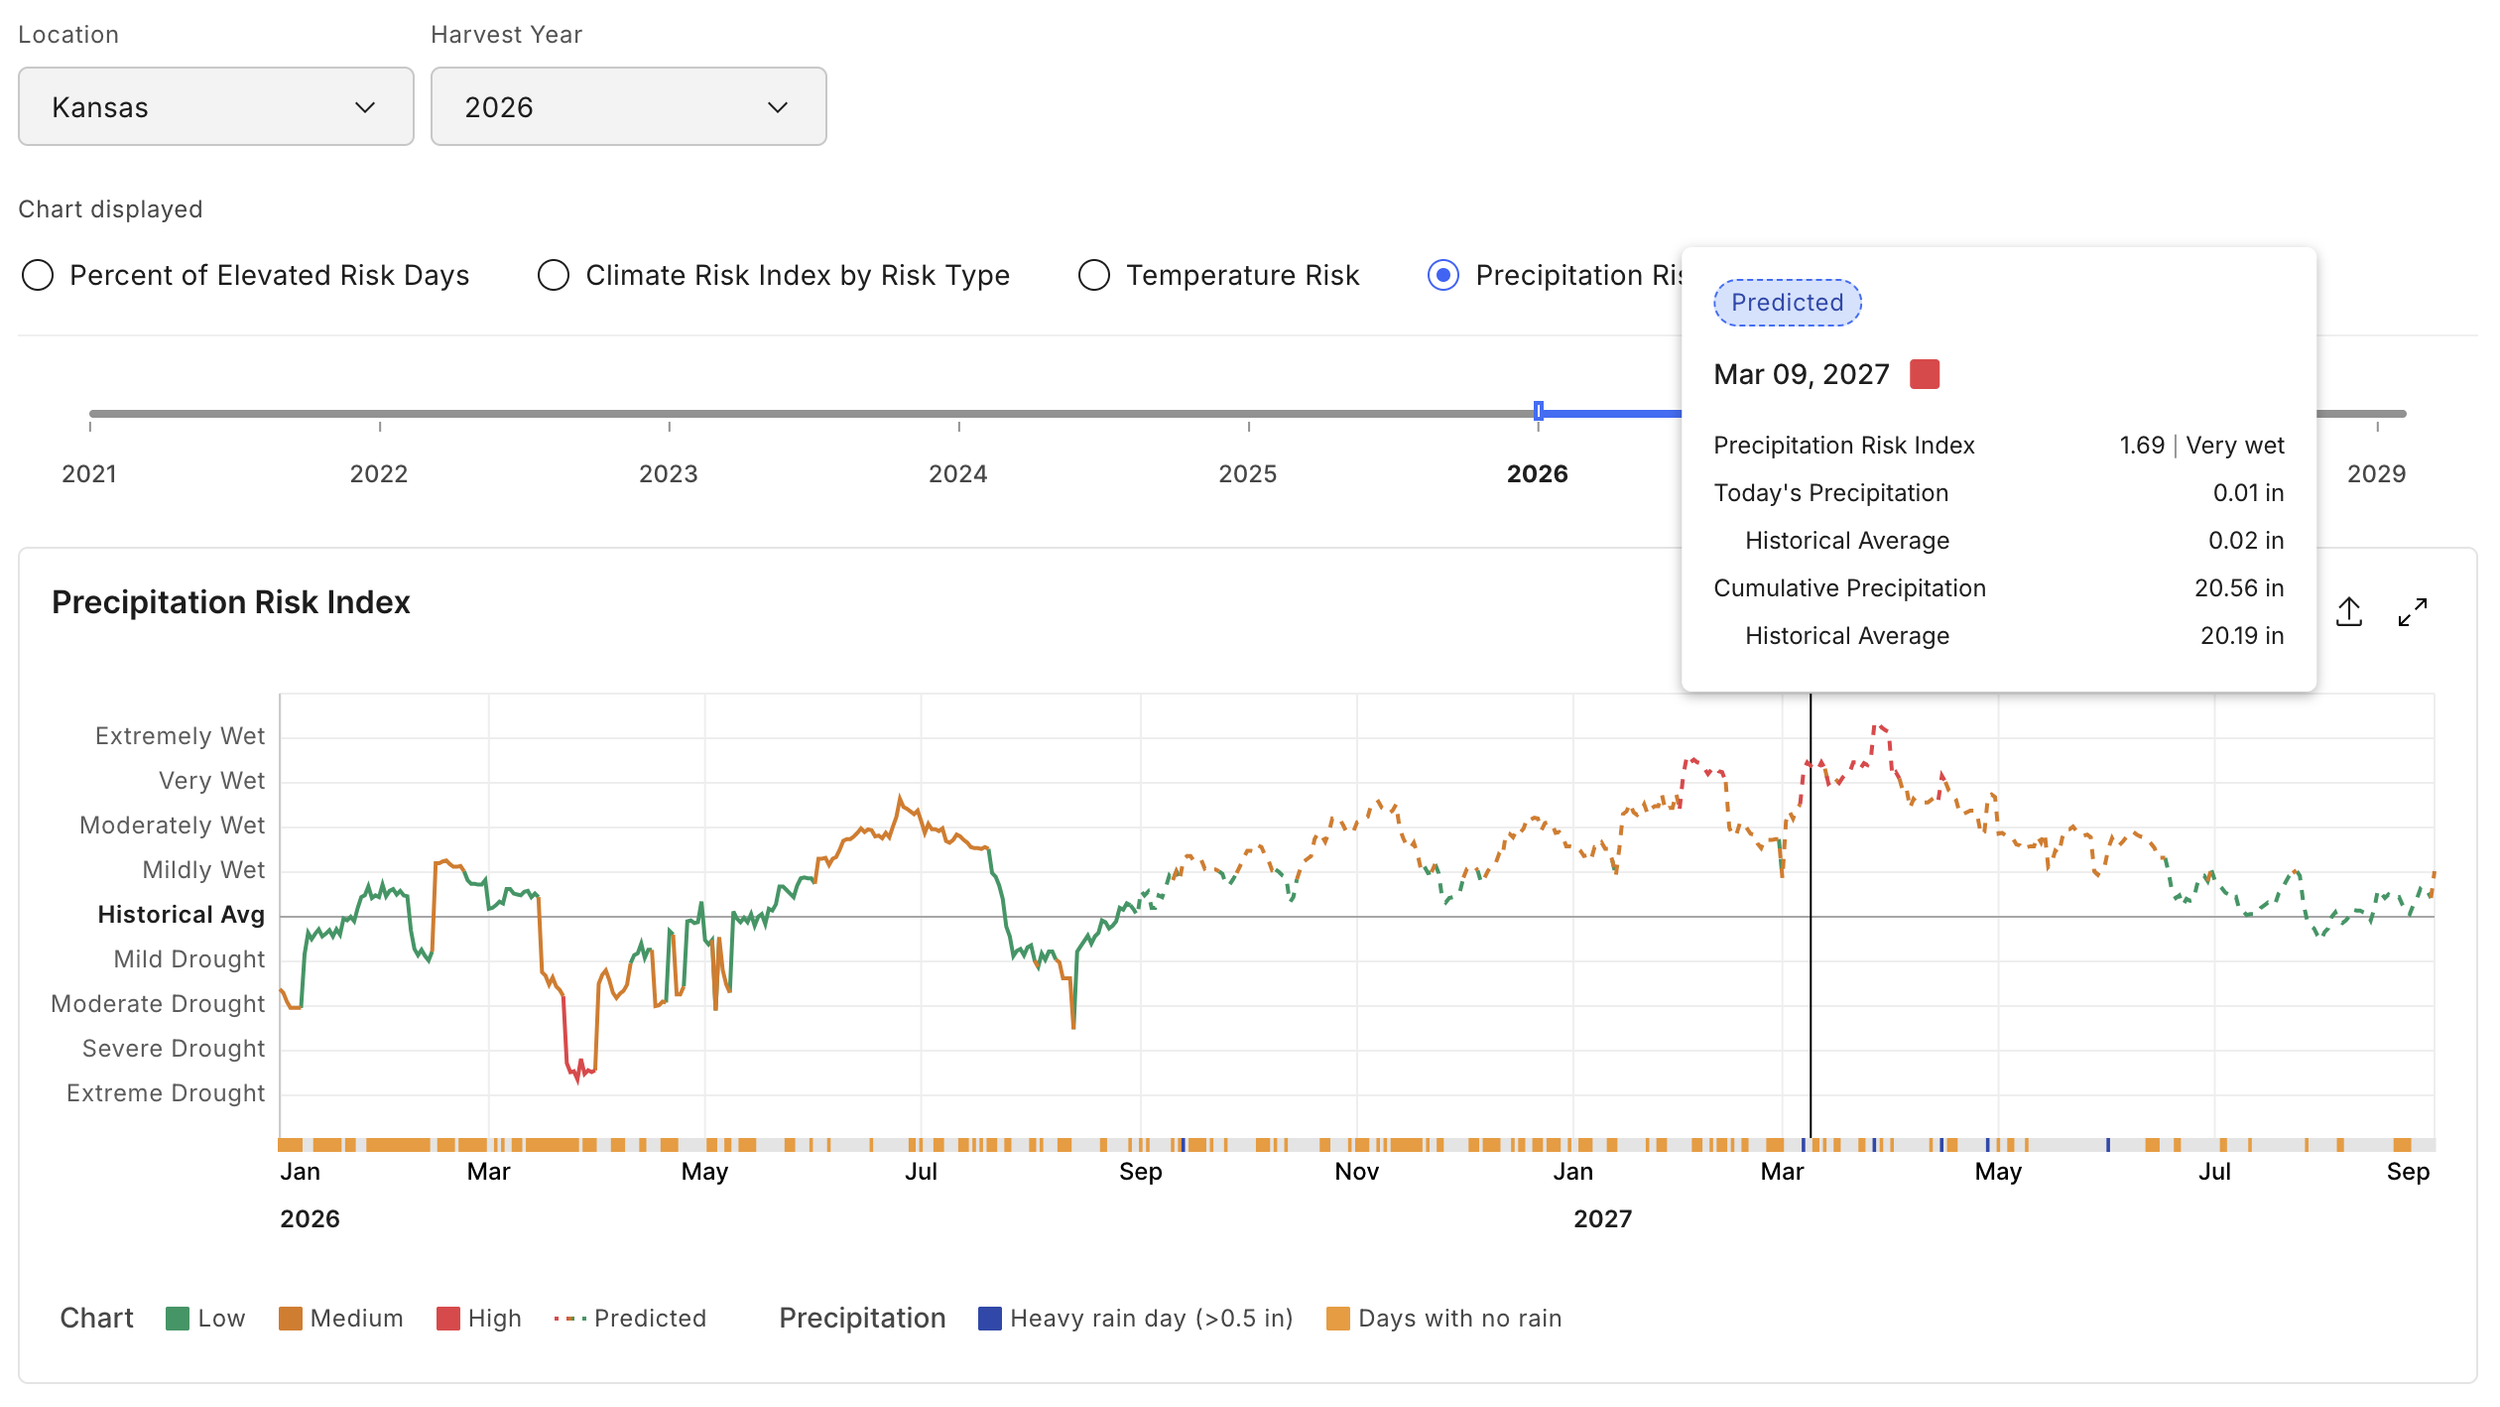Select the Precipitation Risk radio option
The image size is (2500, 1407).
tap(1443, 275)
